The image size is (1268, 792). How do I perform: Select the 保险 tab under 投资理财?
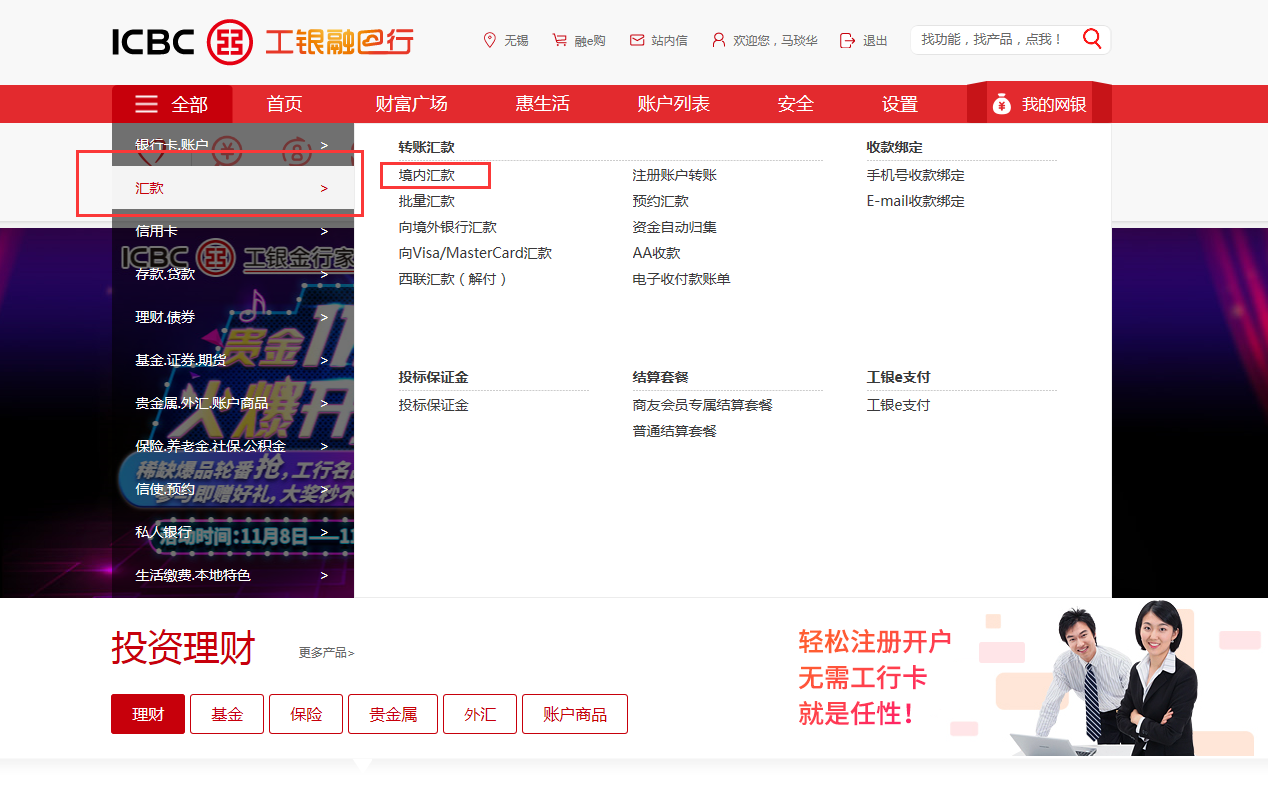306,714
